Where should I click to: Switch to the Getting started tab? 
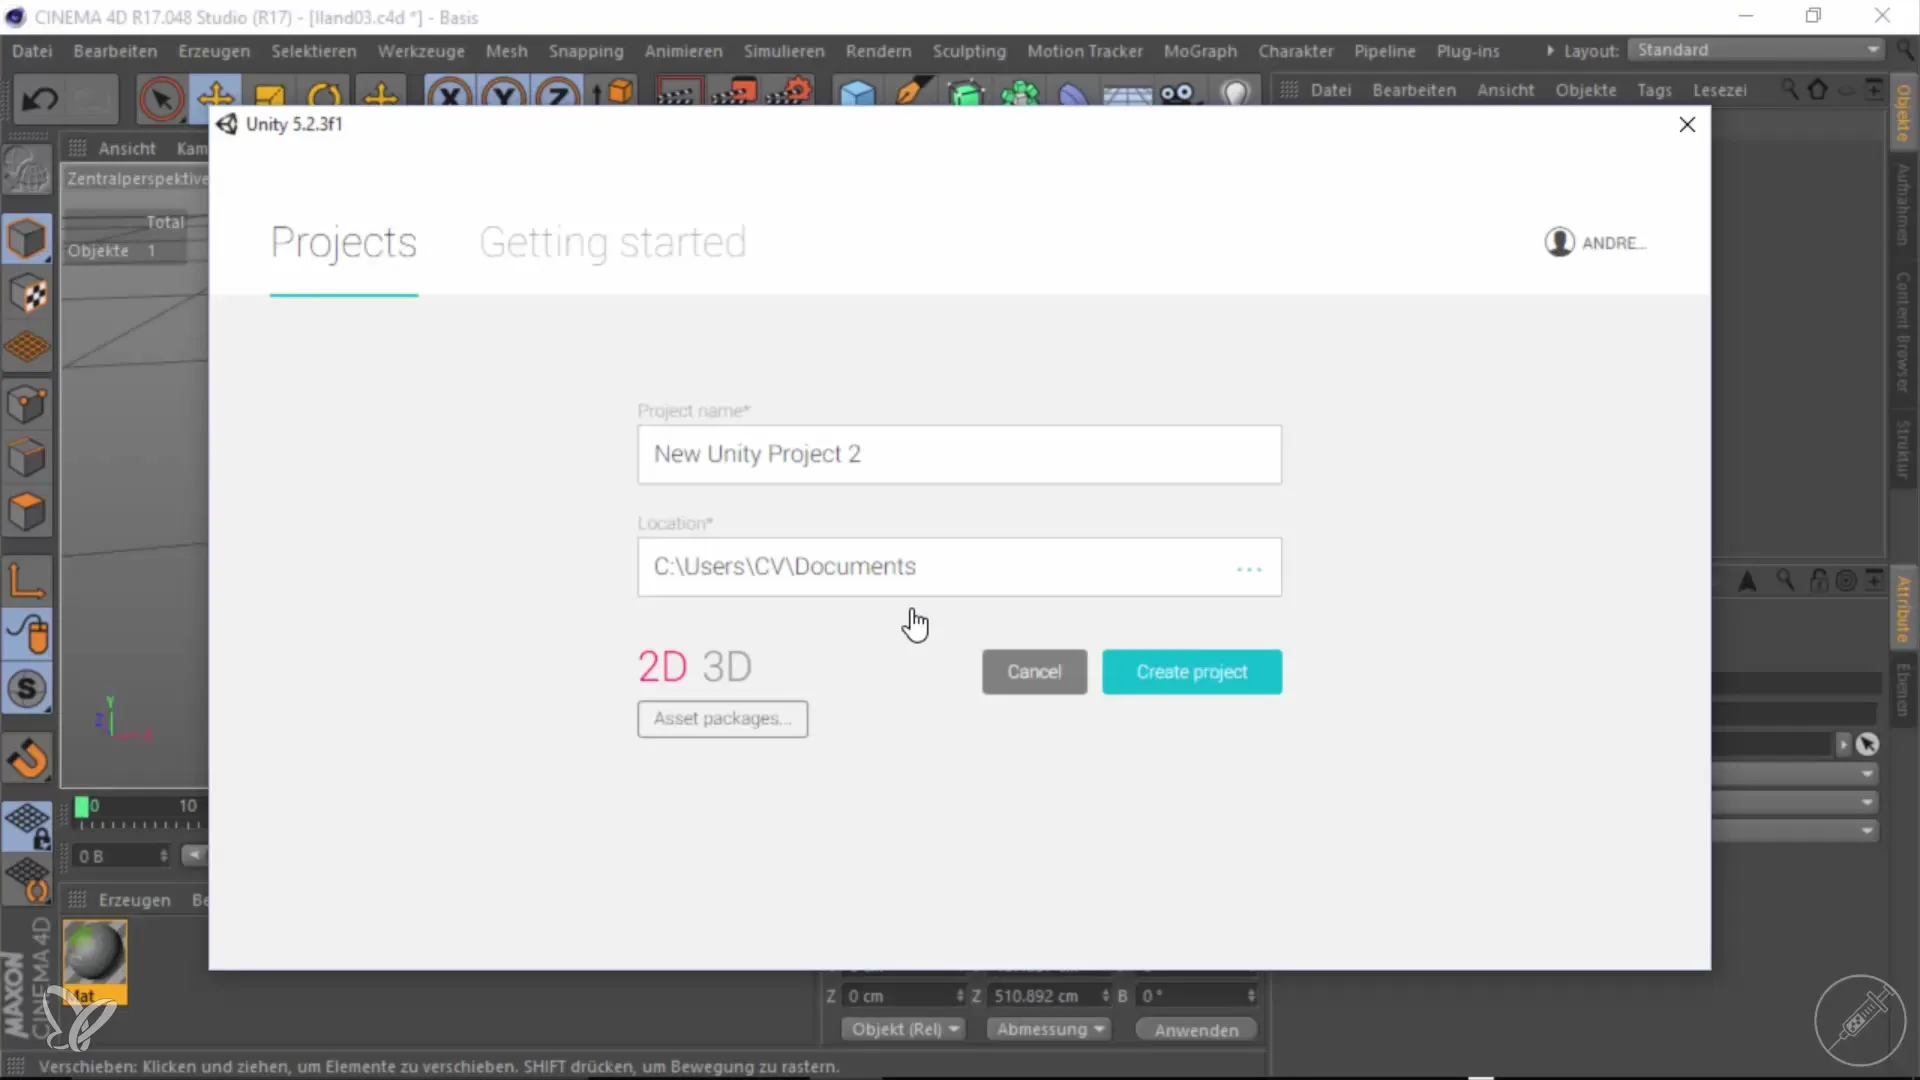[x=613, y=243]
